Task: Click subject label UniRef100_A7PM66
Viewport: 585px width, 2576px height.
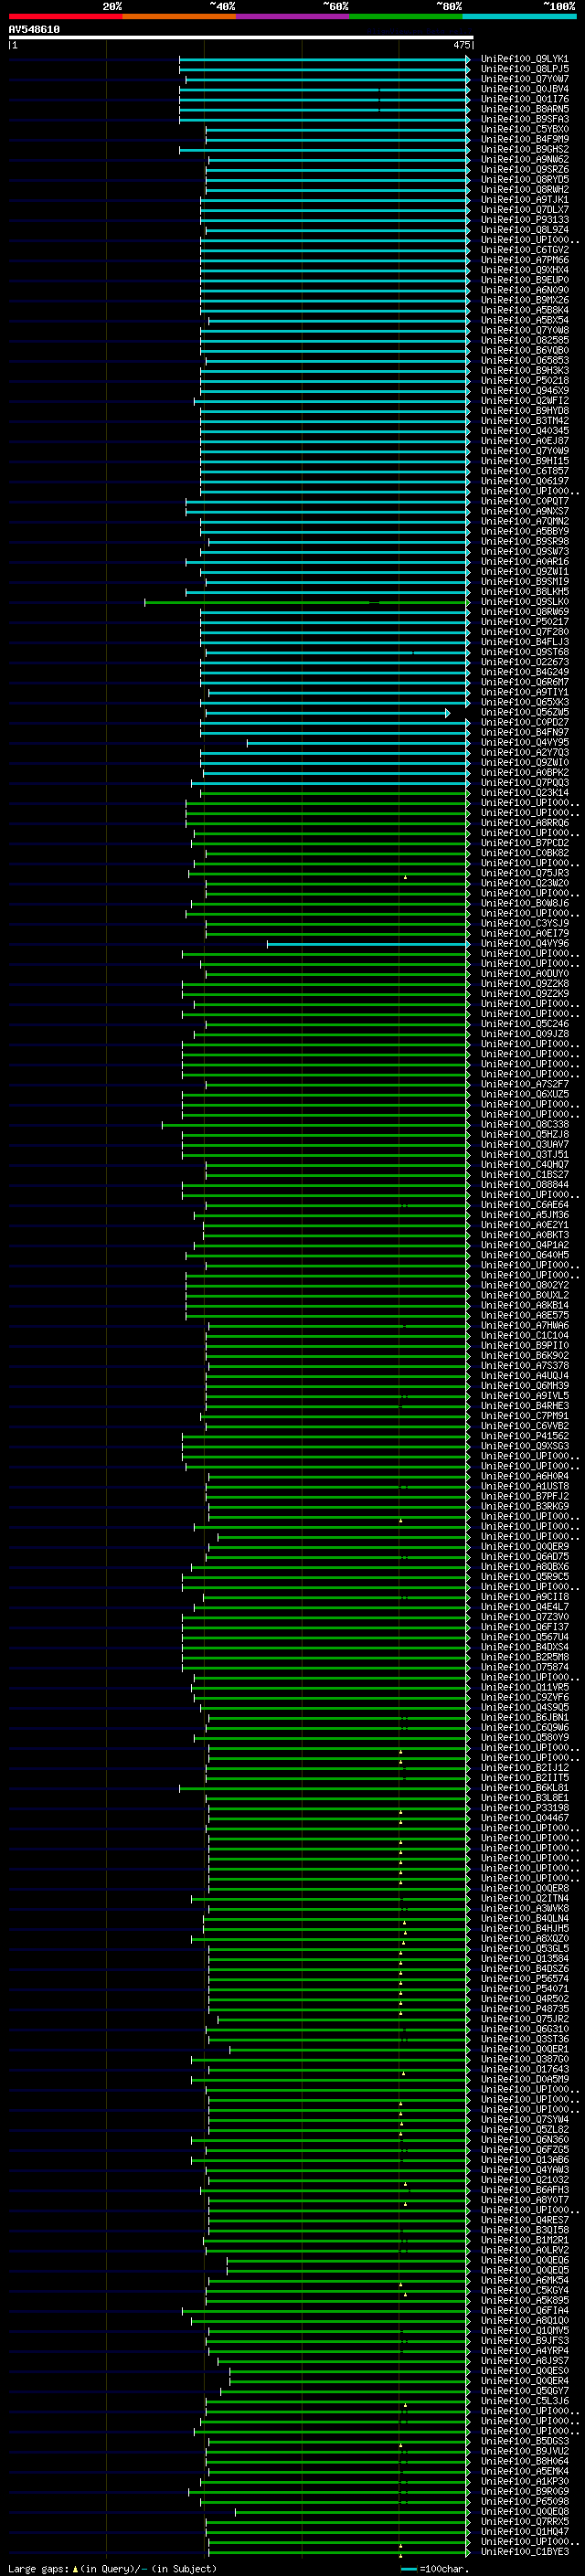Action: [x=525, y=261]
